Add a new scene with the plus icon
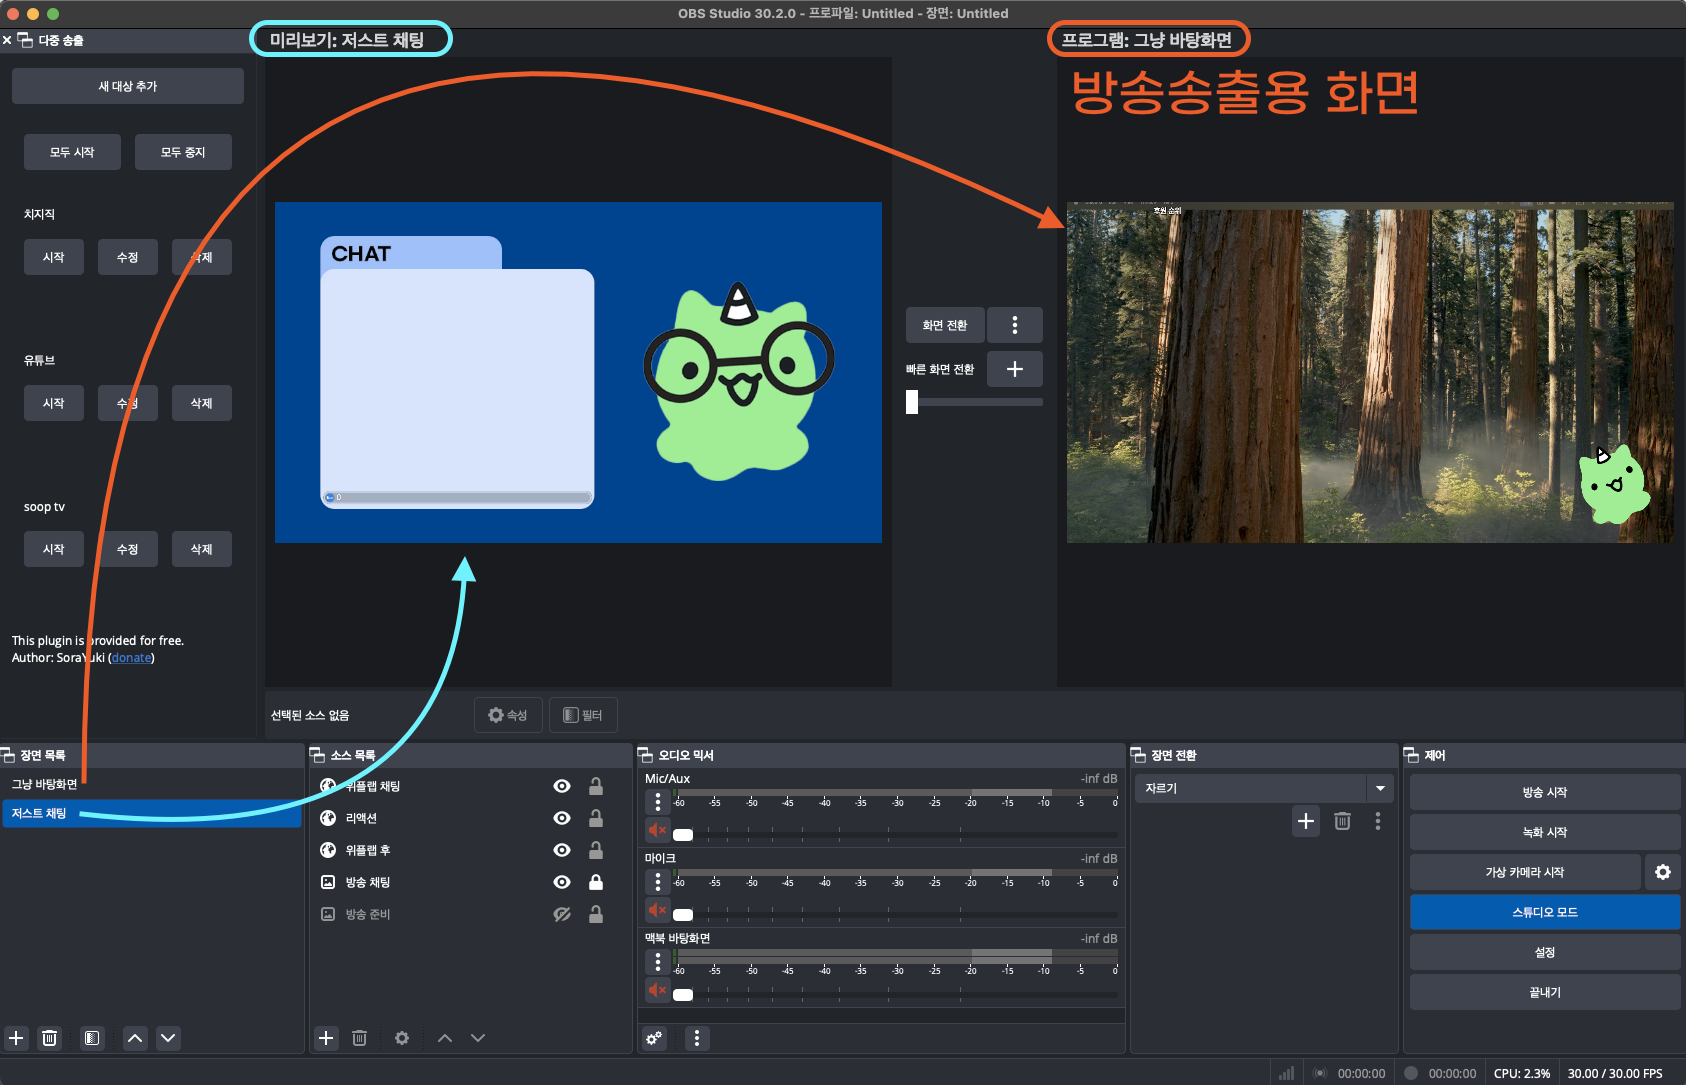 pyautogui.click(x=16, y=1038)
